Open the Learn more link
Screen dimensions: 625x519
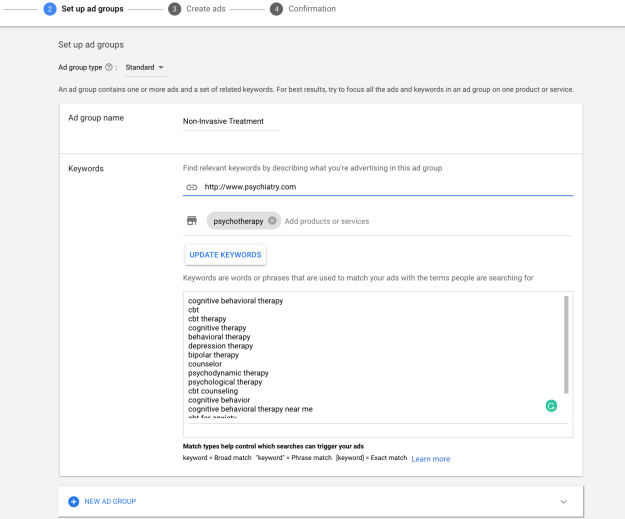point(430,459)
